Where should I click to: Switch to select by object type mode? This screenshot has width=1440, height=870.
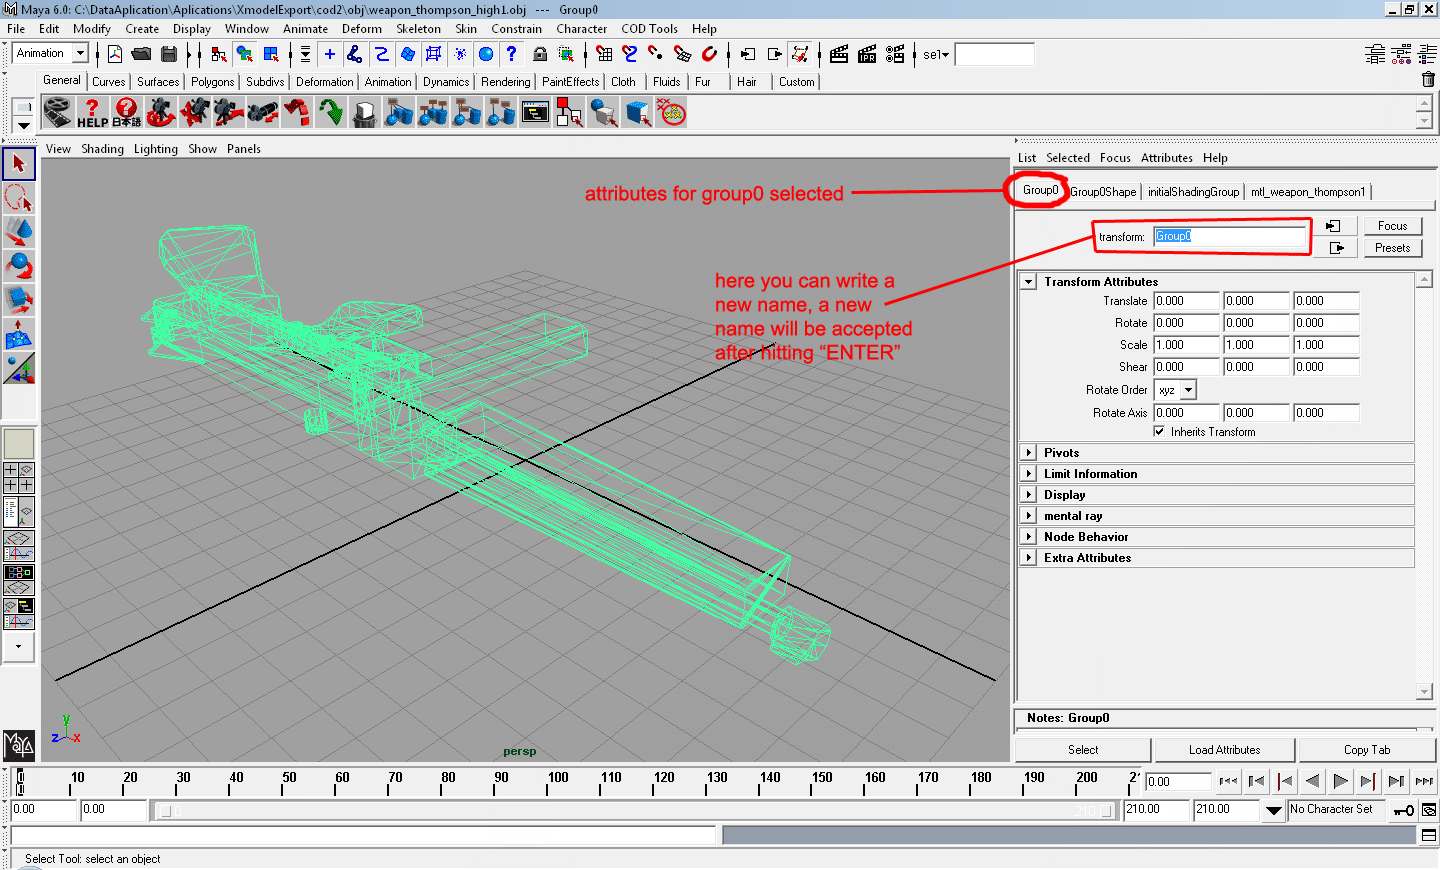pyautogui.click(x=245, y=54)
